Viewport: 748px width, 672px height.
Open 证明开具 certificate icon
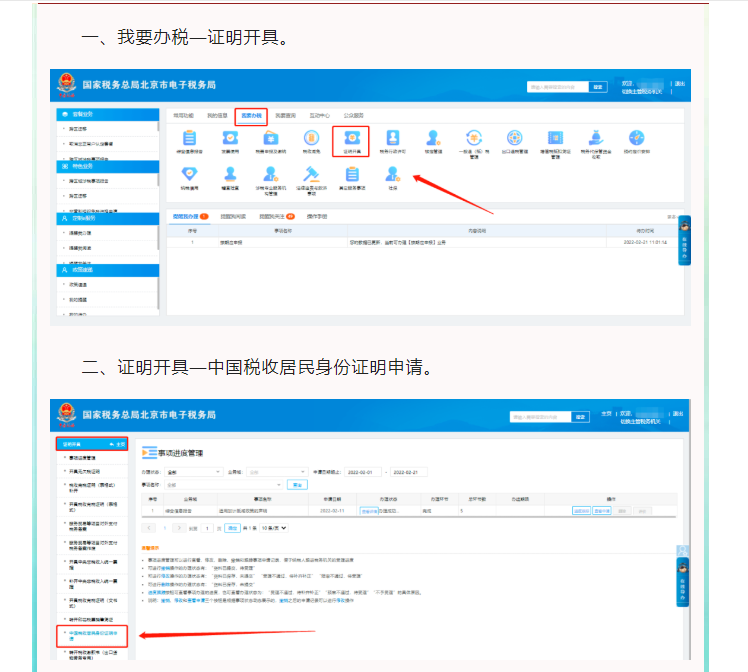[x=352, y=138]
